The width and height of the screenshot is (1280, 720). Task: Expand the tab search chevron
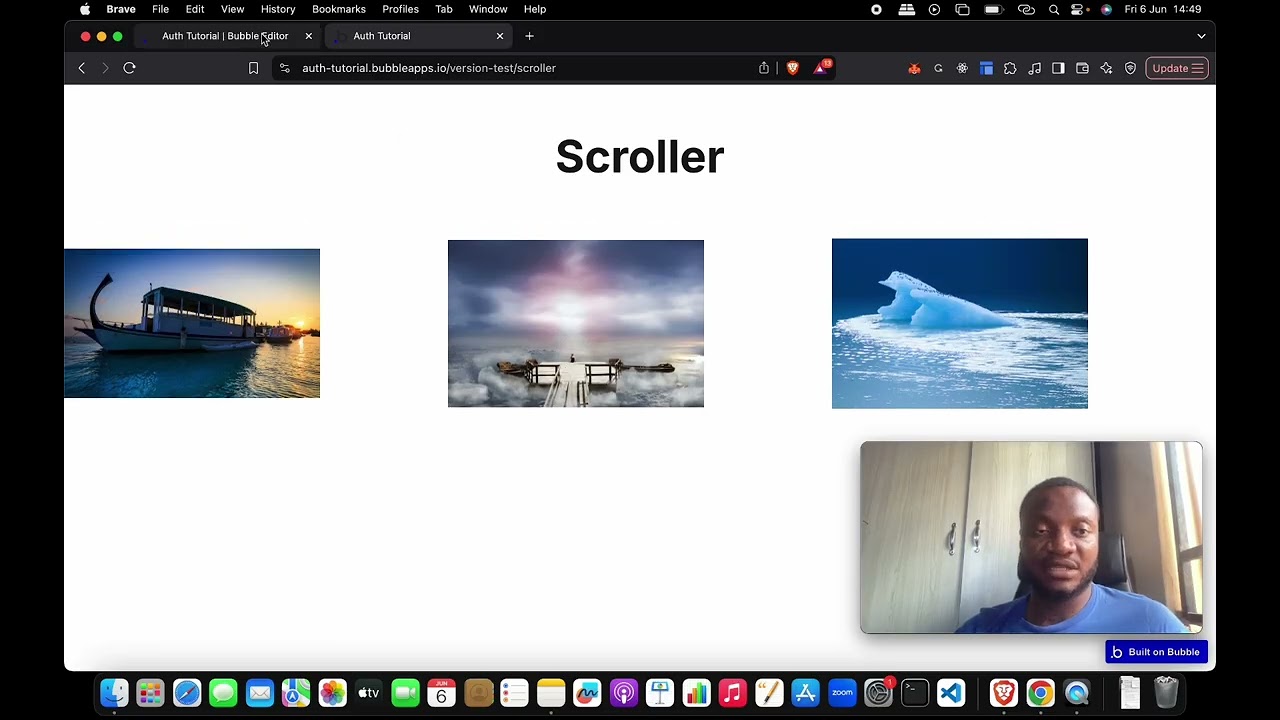(1201, 36)
